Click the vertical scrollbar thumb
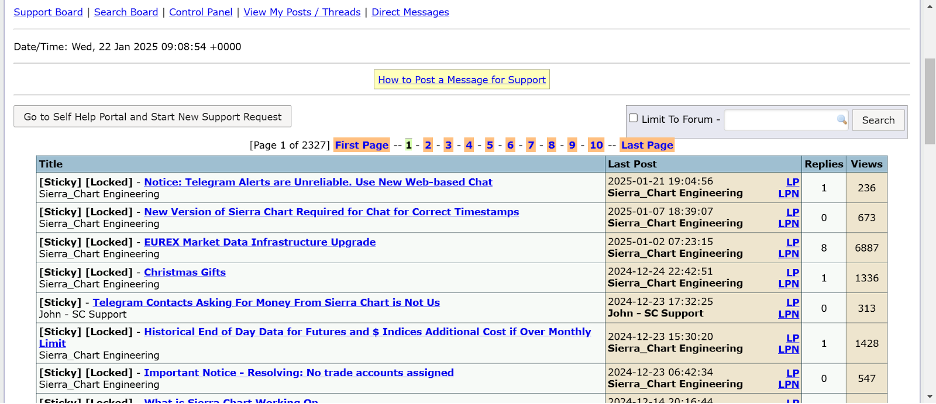The width and height of the screenshot is (936, 404). point(930,100)
